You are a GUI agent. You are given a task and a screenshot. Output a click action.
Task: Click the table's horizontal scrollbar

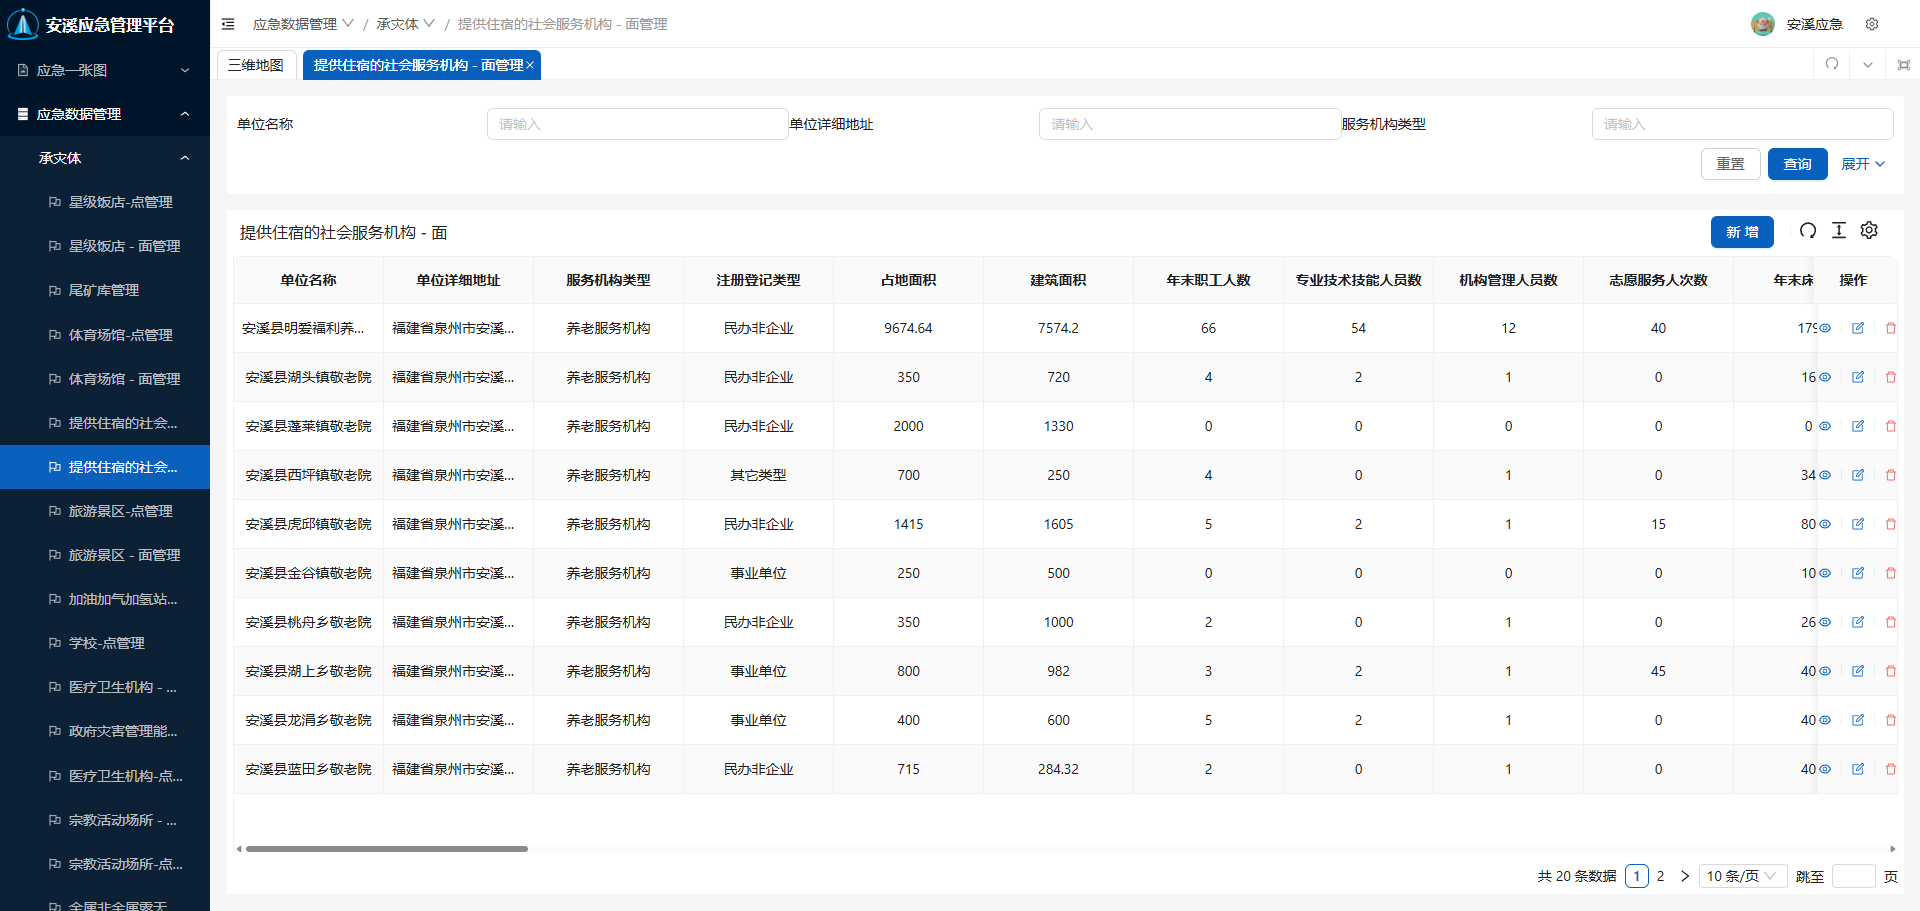pyautogui.click(x=387, y=849)
